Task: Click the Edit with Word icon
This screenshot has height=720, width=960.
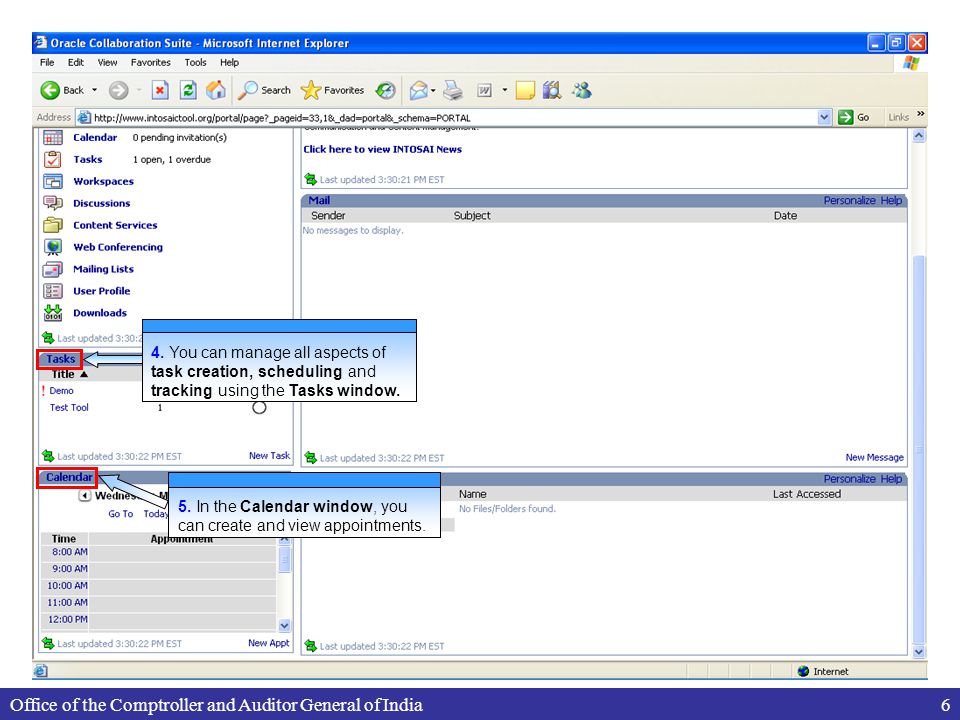Action: coord(484,91)
